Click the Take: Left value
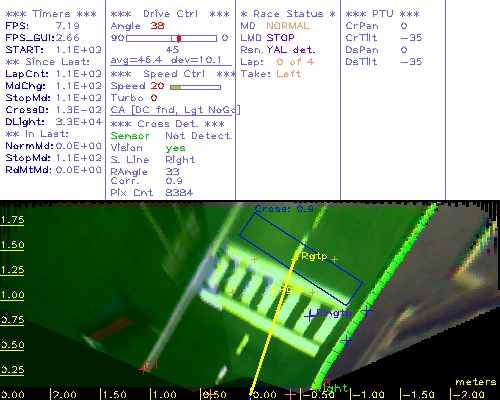Image resolution: width=500 pixels, height=400 pixels. tap(289, 74)
